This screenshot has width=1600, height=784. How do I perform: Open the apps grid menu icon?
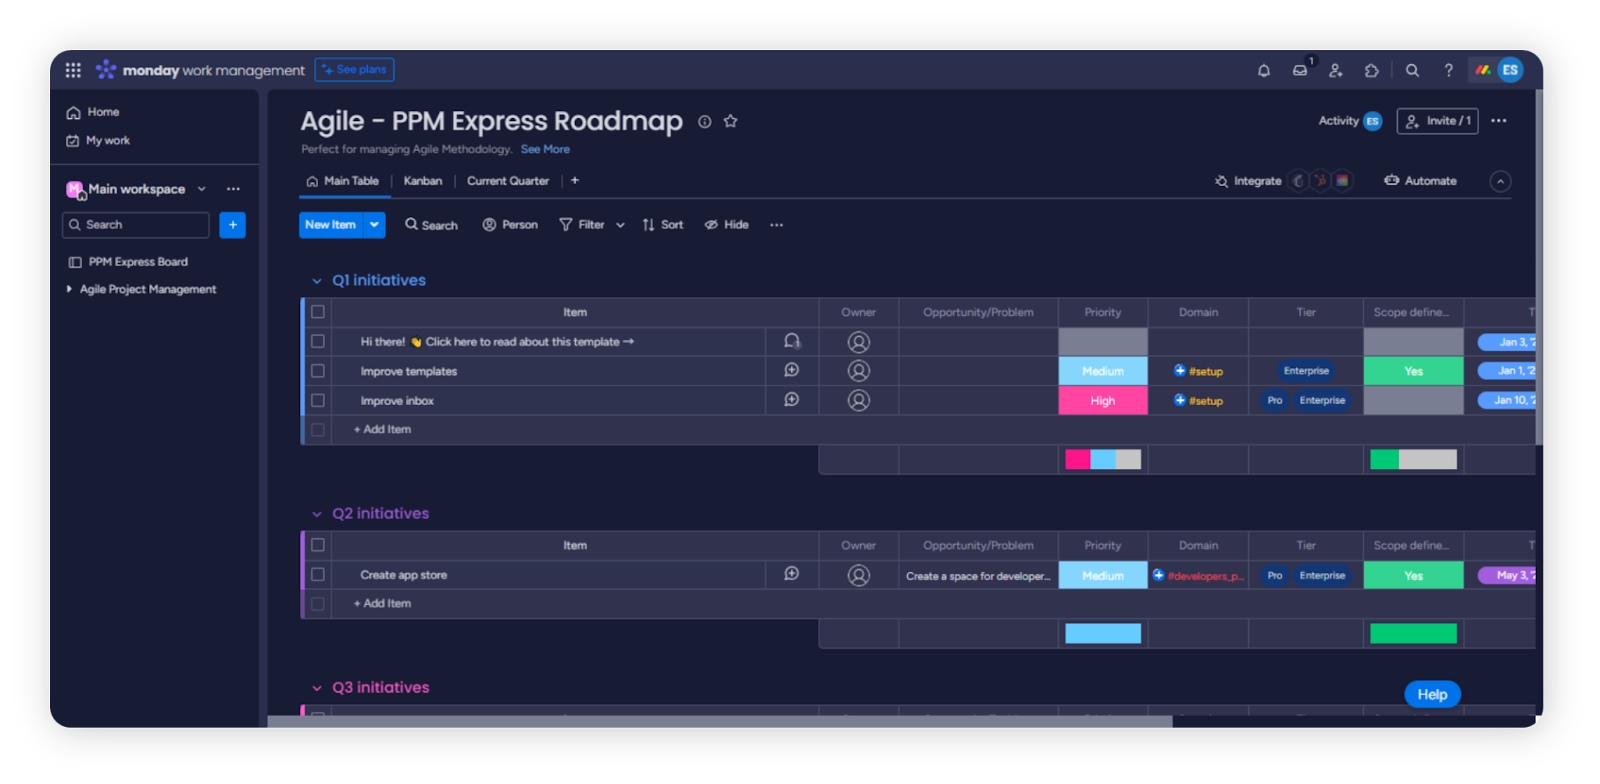point(73,70)
